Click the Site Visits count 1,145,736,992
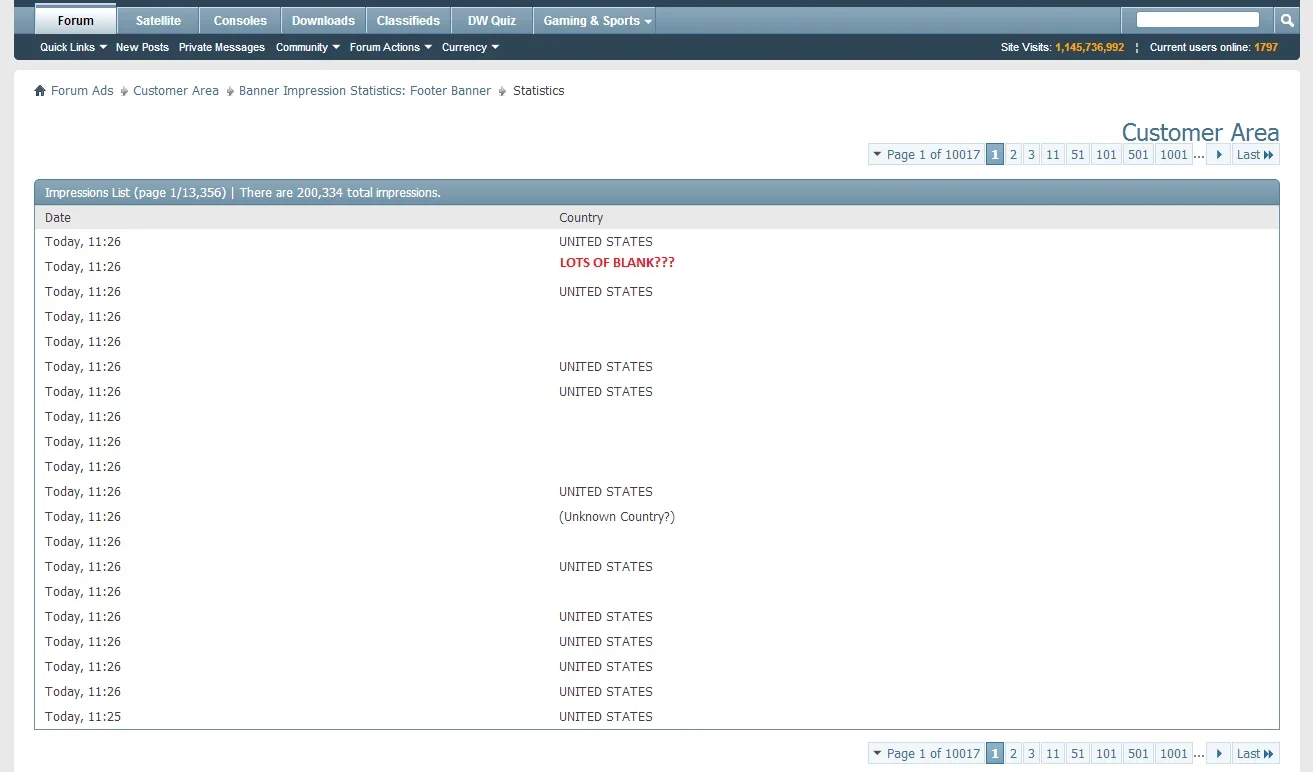Image resolution: width=1313 pixels, height=772 pixels. click(1090, 47)
